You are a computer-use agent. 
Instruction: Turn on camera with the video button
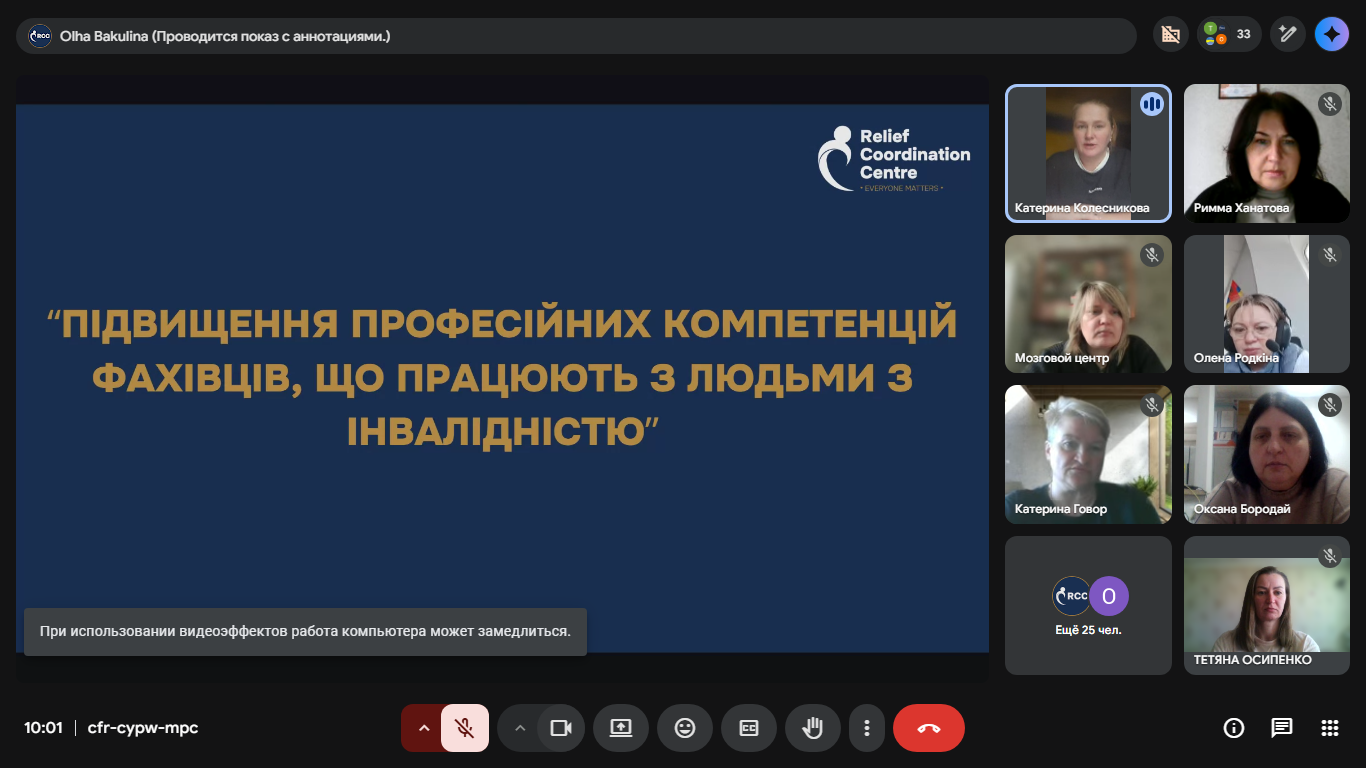561,728
